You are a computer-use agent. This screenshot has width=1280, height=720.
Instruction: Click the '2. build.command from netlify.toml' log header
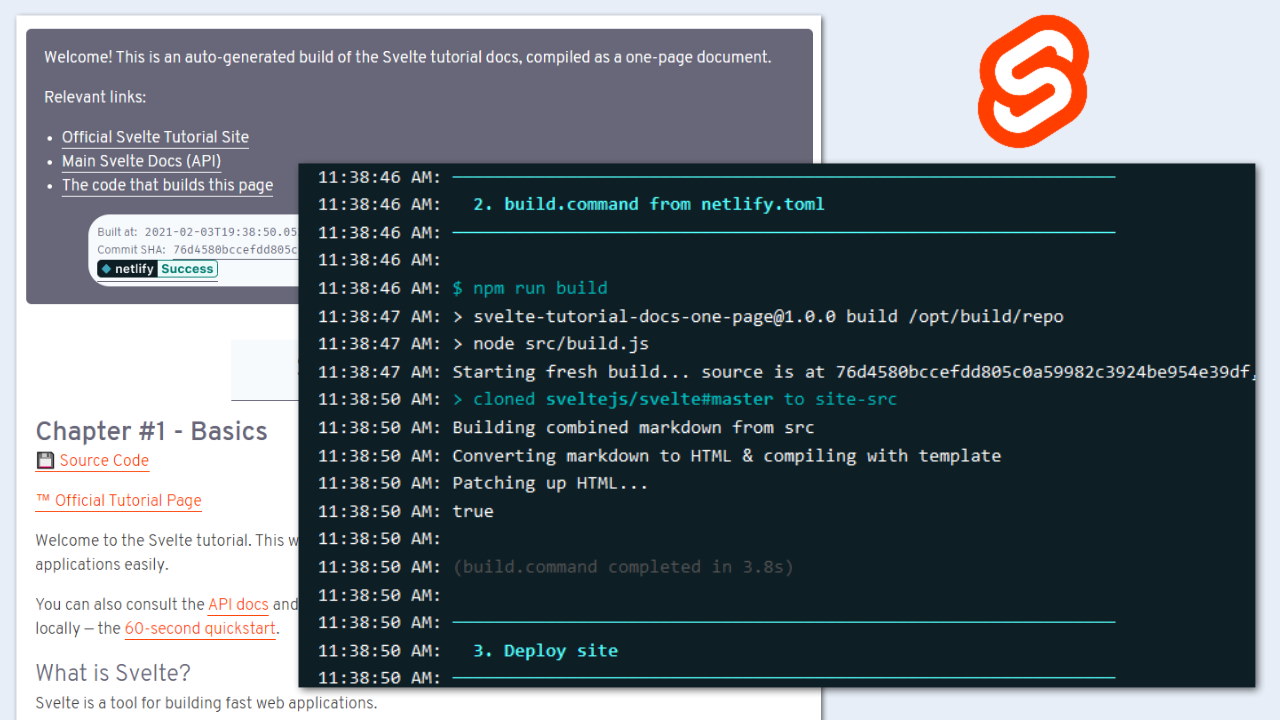point(648,204)
